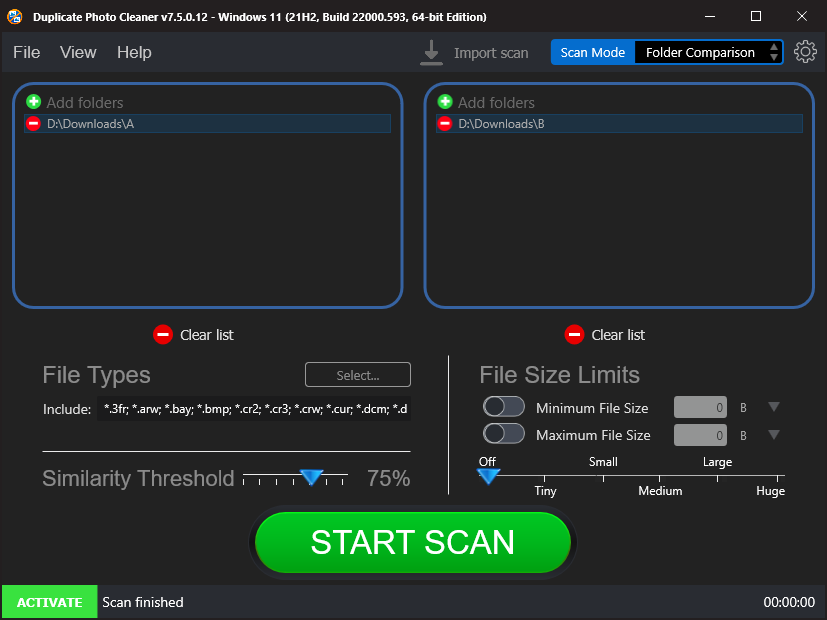827x620 pixels.
Task: Click the START SCAN button
Action: 412,542
